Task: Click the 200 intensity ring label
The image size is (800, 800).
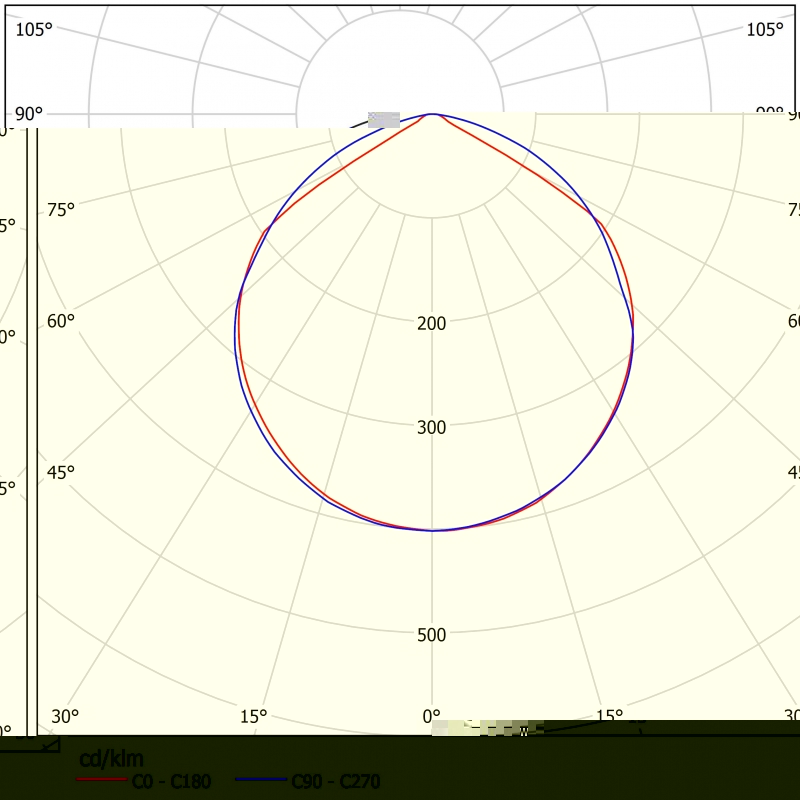Action: pos(432,324)
